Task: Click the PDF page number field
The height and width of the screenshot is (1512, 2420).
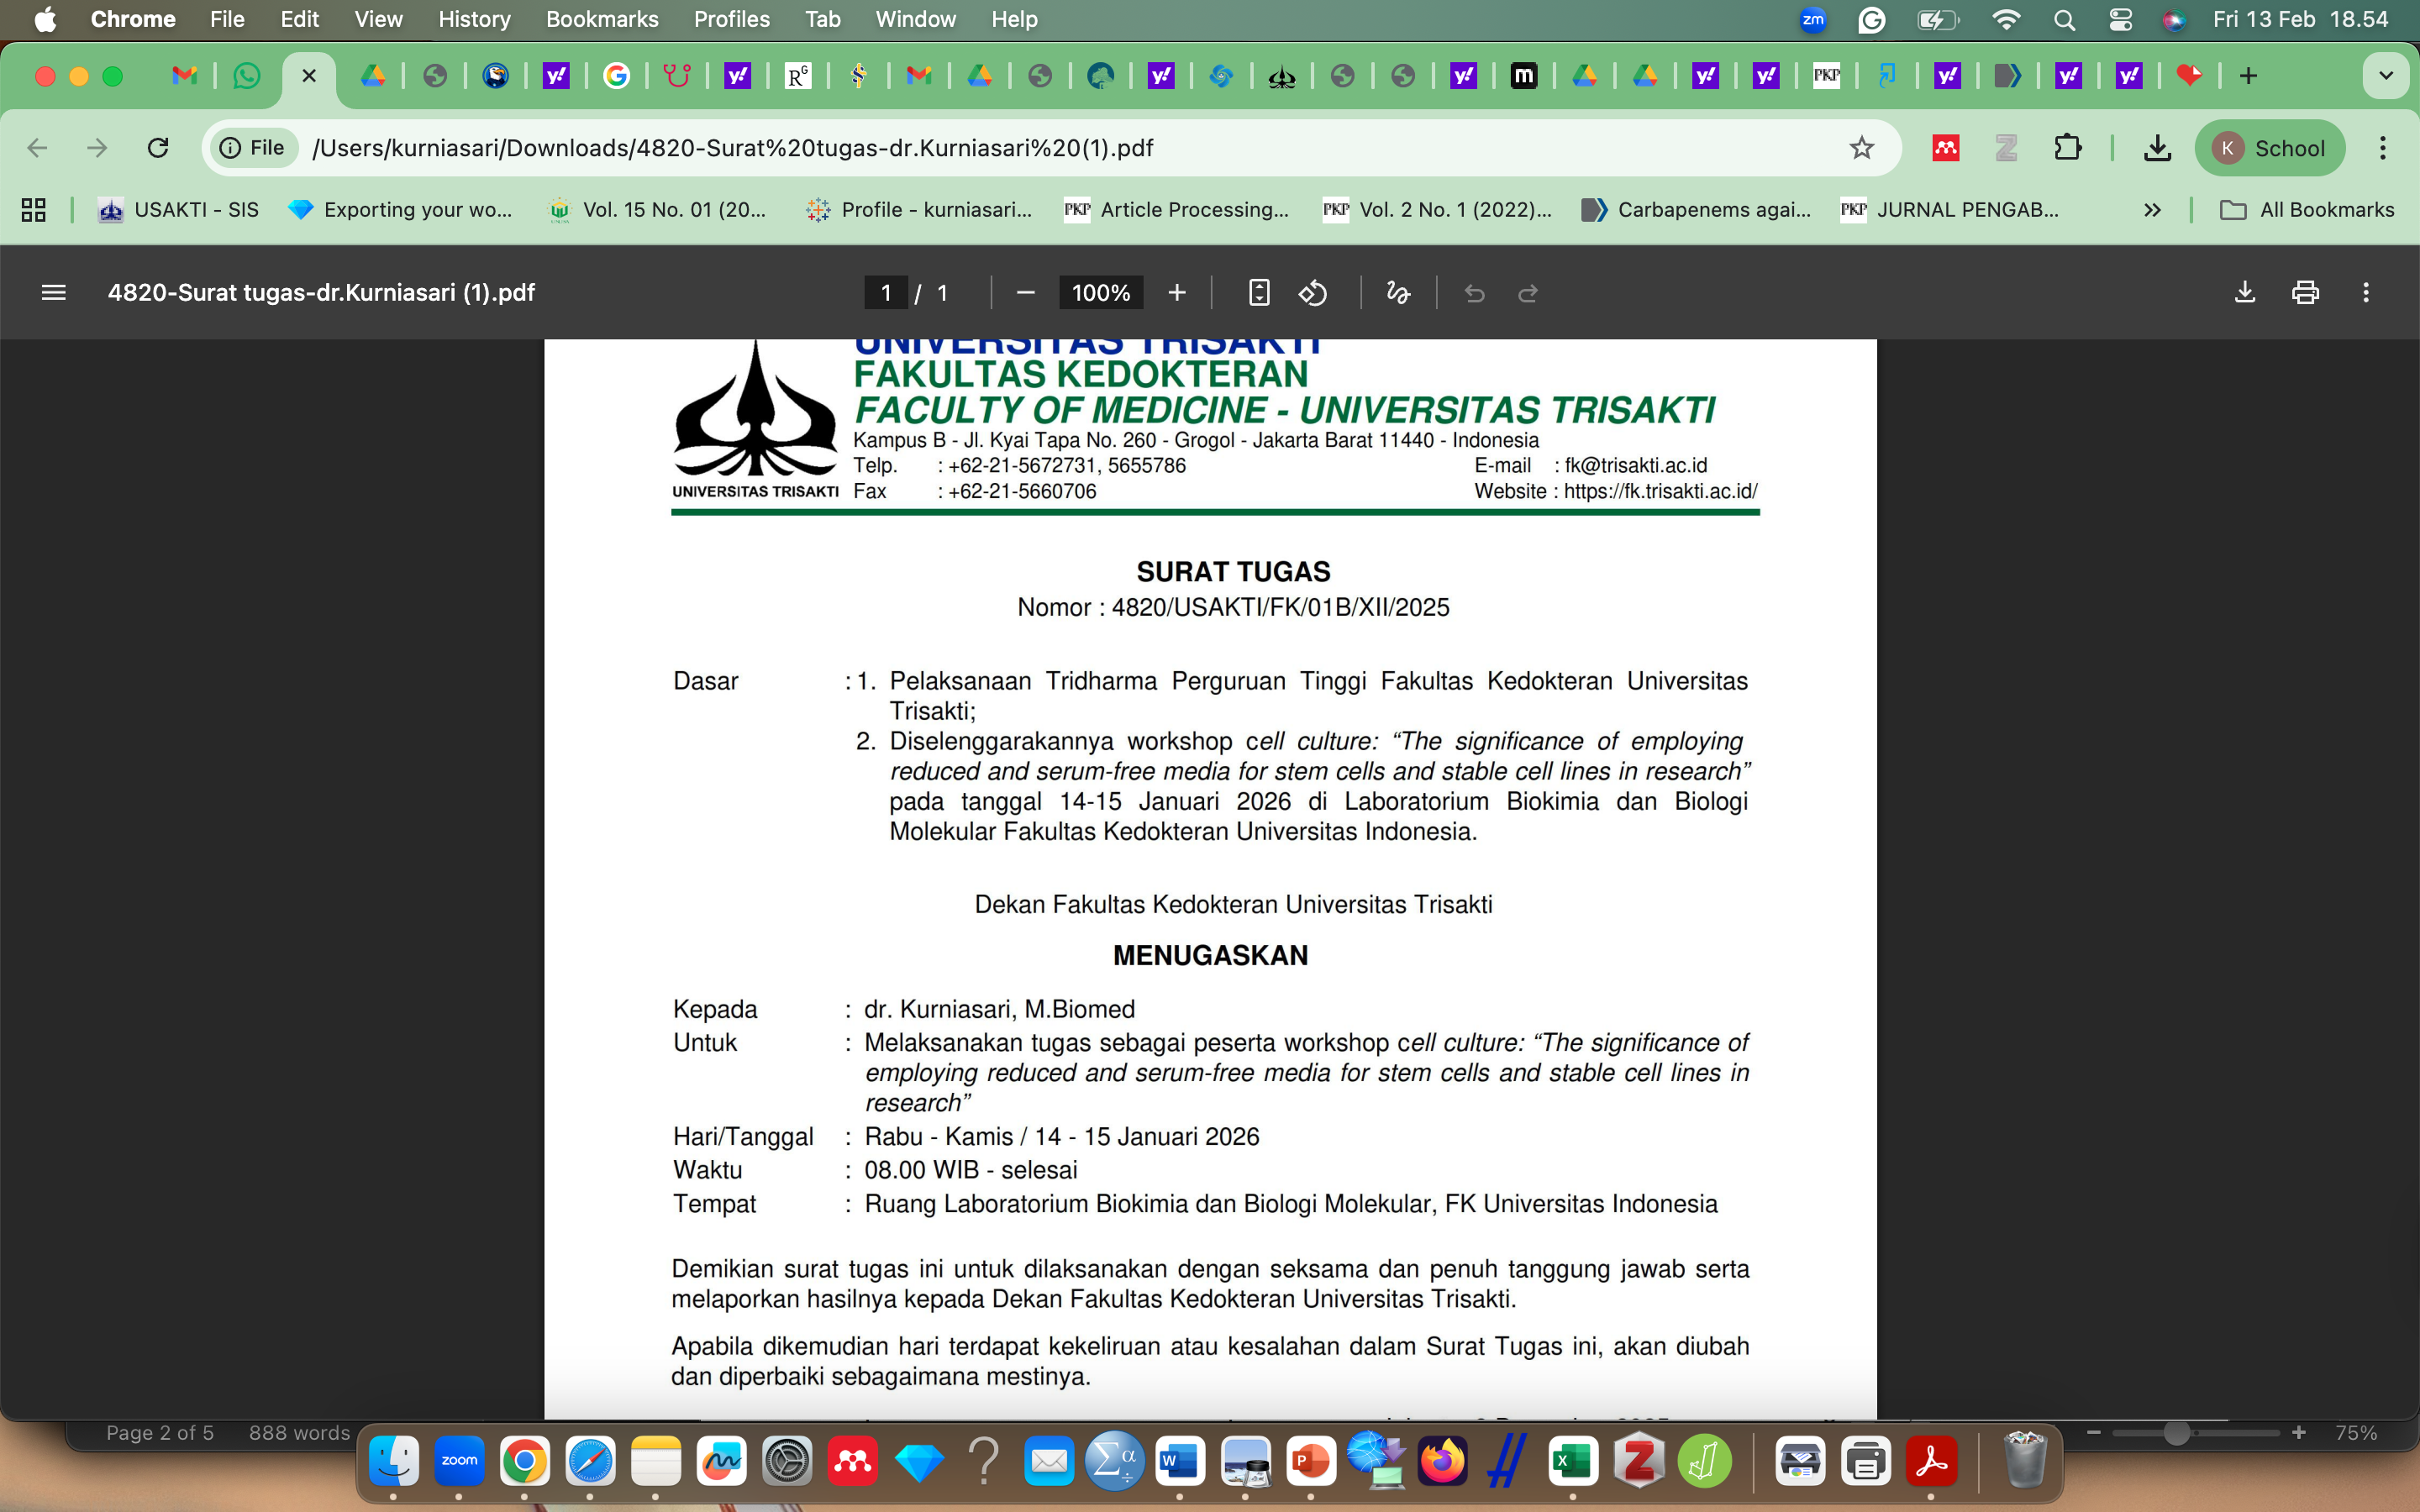Action: tap(886, 293)
